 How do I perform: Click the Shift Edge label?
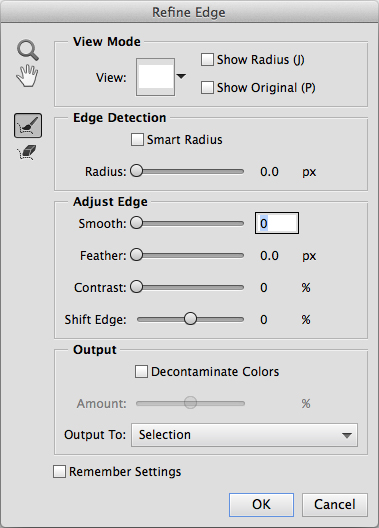tap(95, 320)
